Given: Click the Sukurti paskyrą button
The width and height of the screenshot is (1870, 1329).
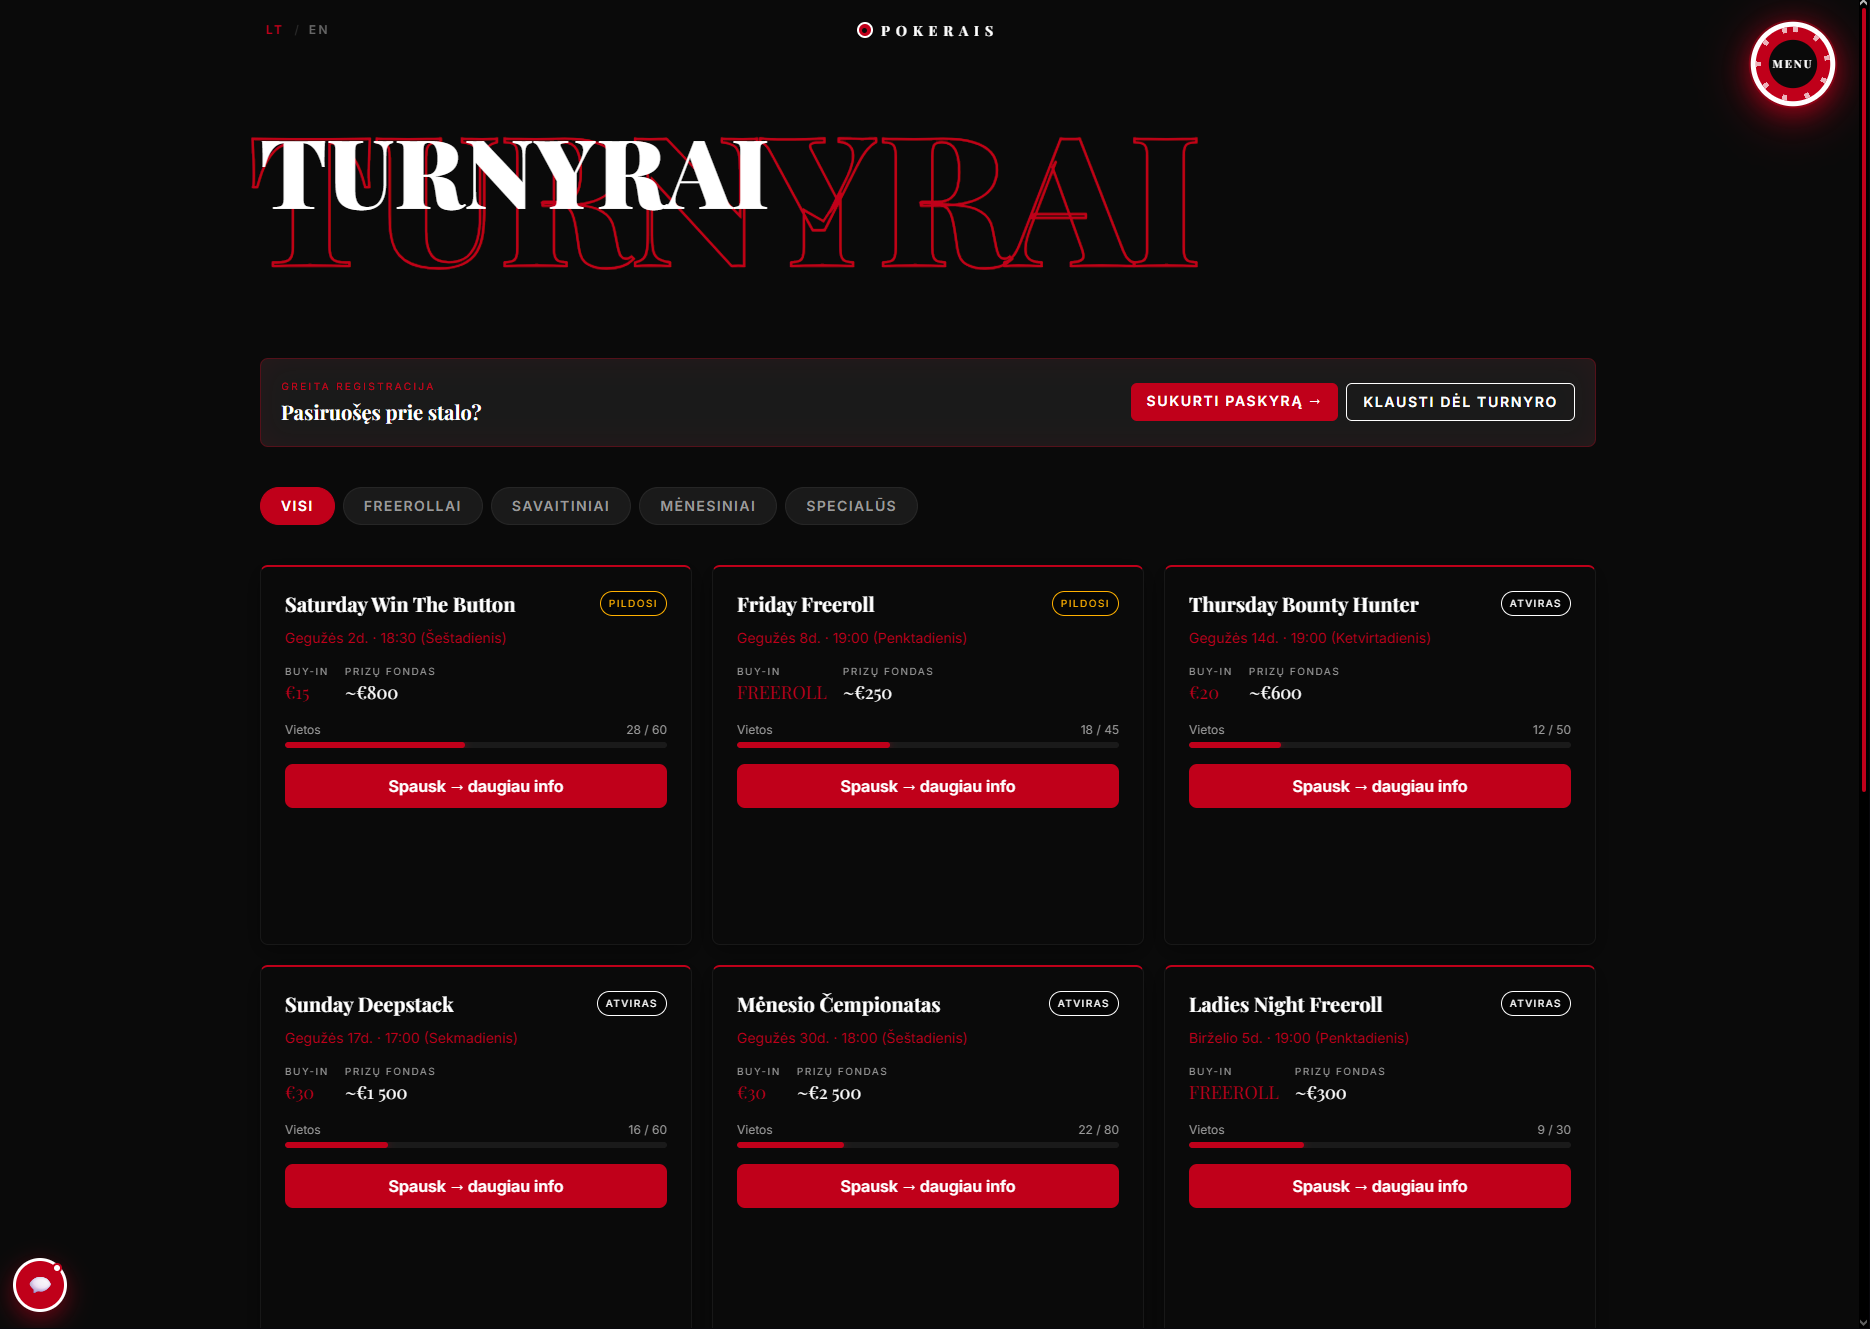Looking at the screenshot, I should [x=1234, y=402].
